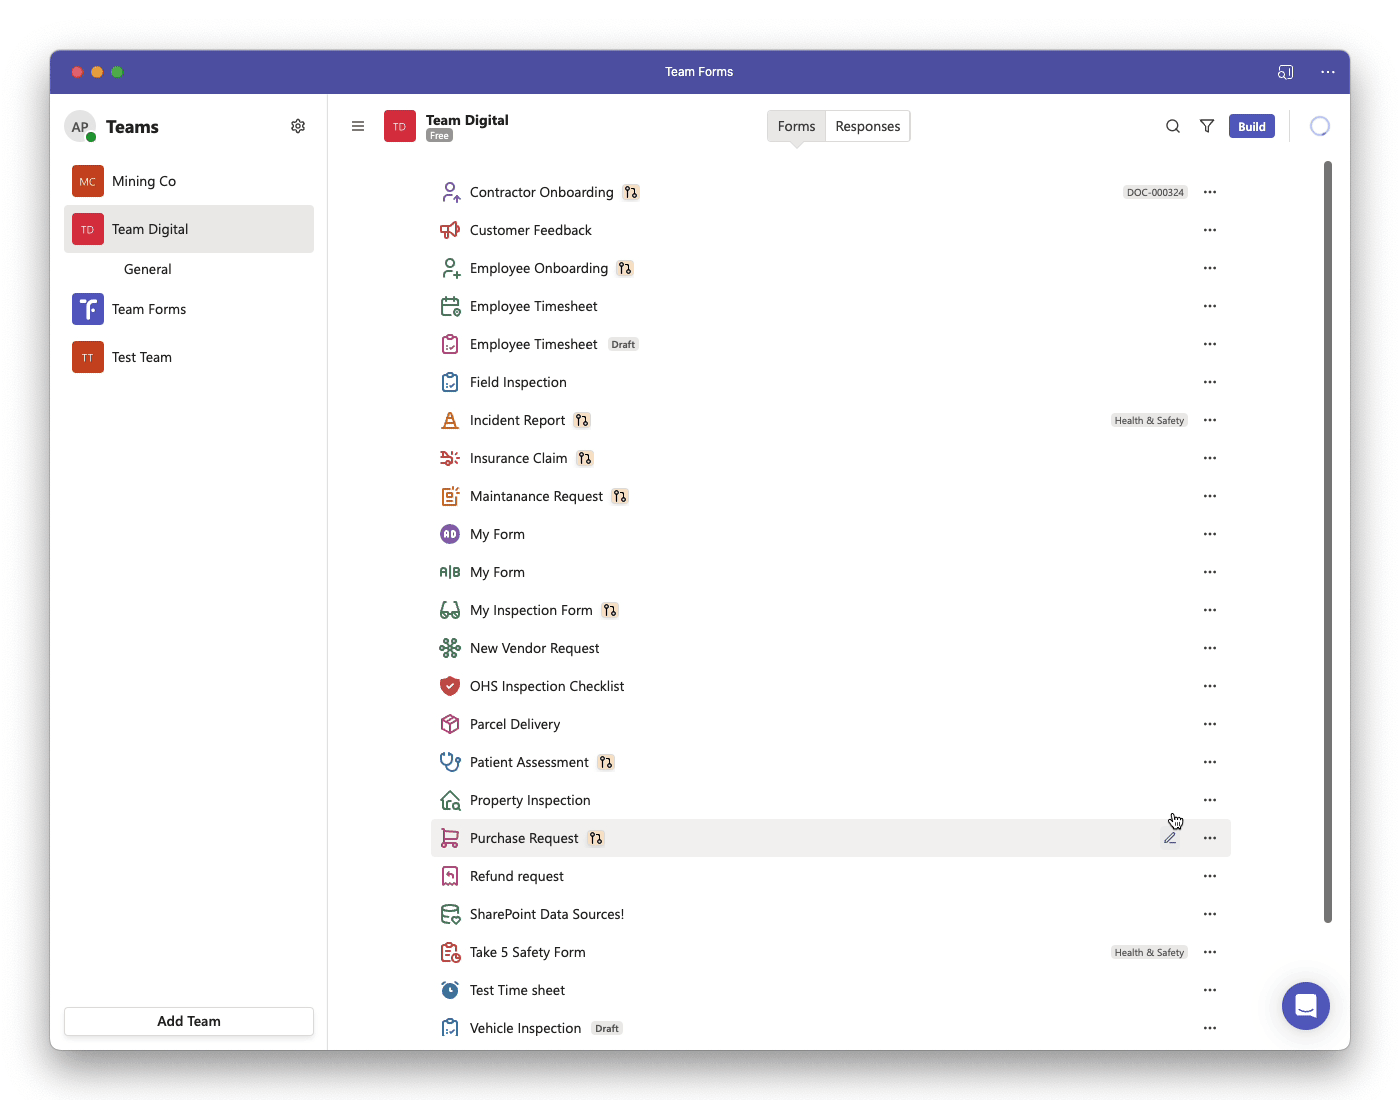Click the Parcel Delivery box icon
Screen dimensions: 1400x1100
pyautogui.click(x=450, y=724)
